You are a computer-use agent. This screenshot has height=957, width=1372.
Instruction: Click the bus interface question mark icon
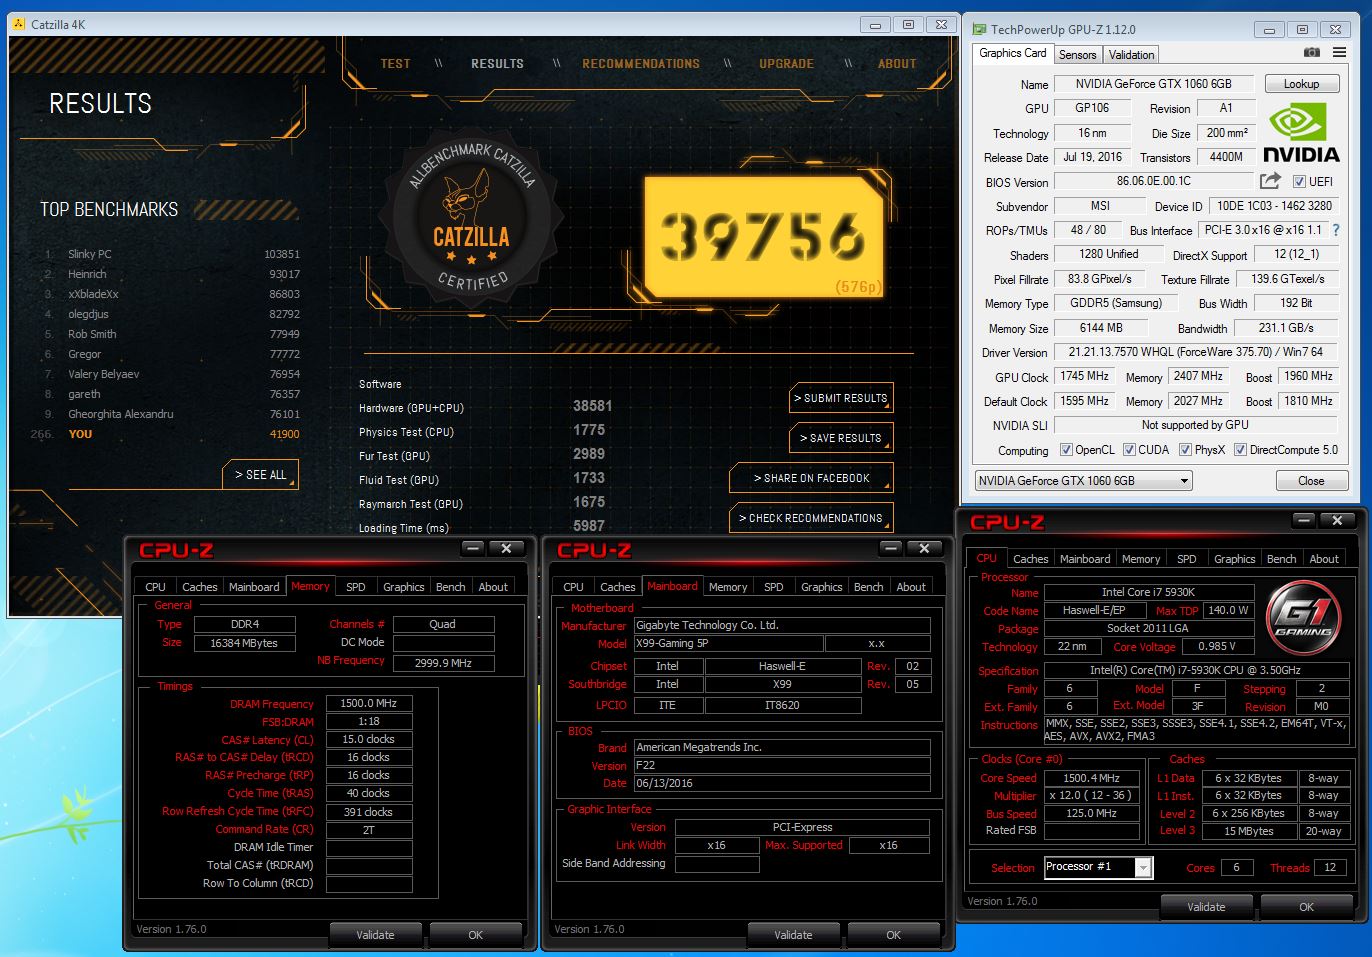[x=1336, y=230]
